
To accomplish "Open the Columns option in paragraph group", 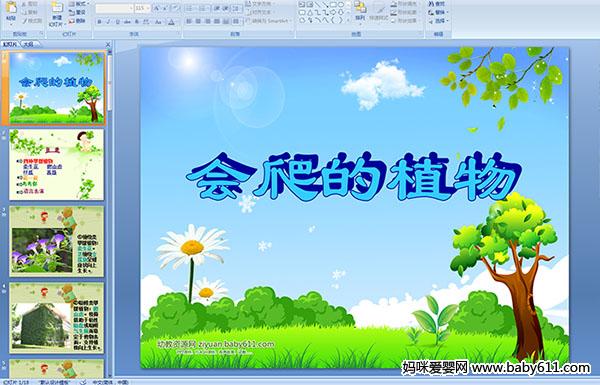I will [236, 22].
